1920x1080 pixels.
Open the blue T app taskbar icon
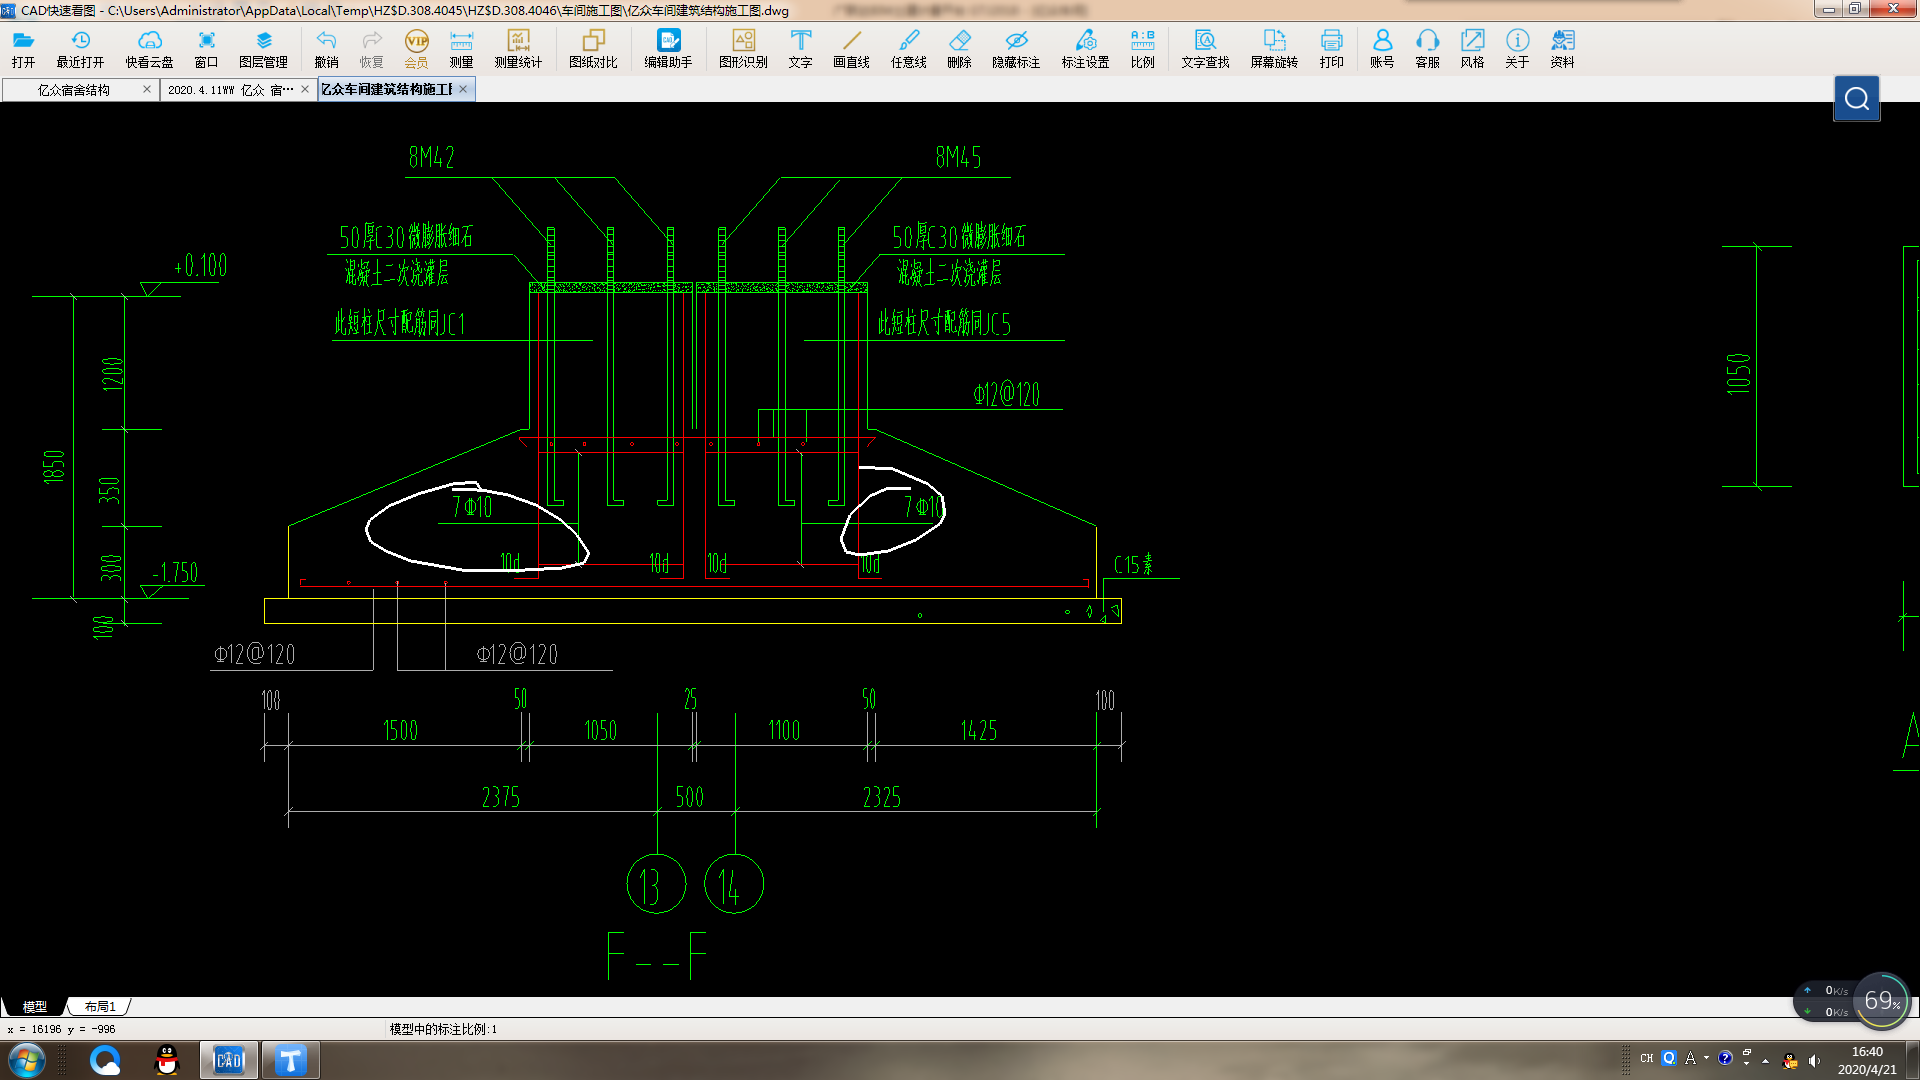click(291, 1060)
